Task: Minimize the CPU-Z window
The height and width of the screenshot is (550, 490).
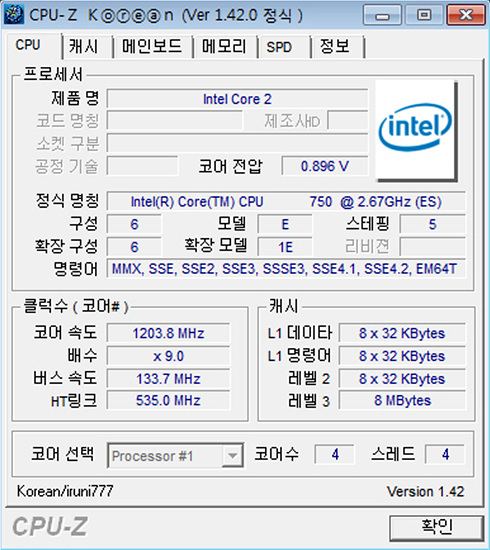Action: coord(382,15)
